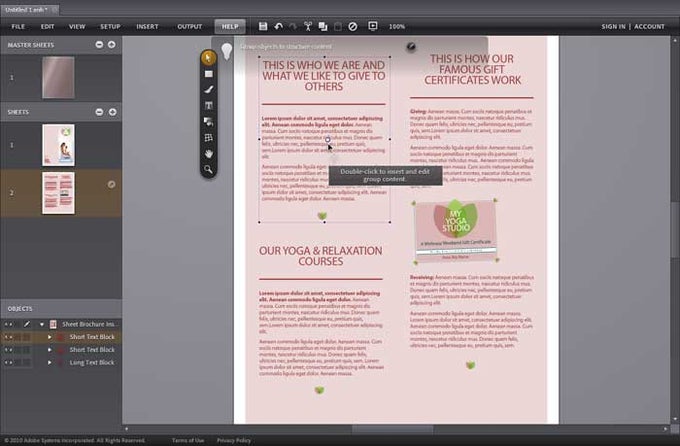
Task: Select the Hand pan tool
Action: tap(209, 154)
